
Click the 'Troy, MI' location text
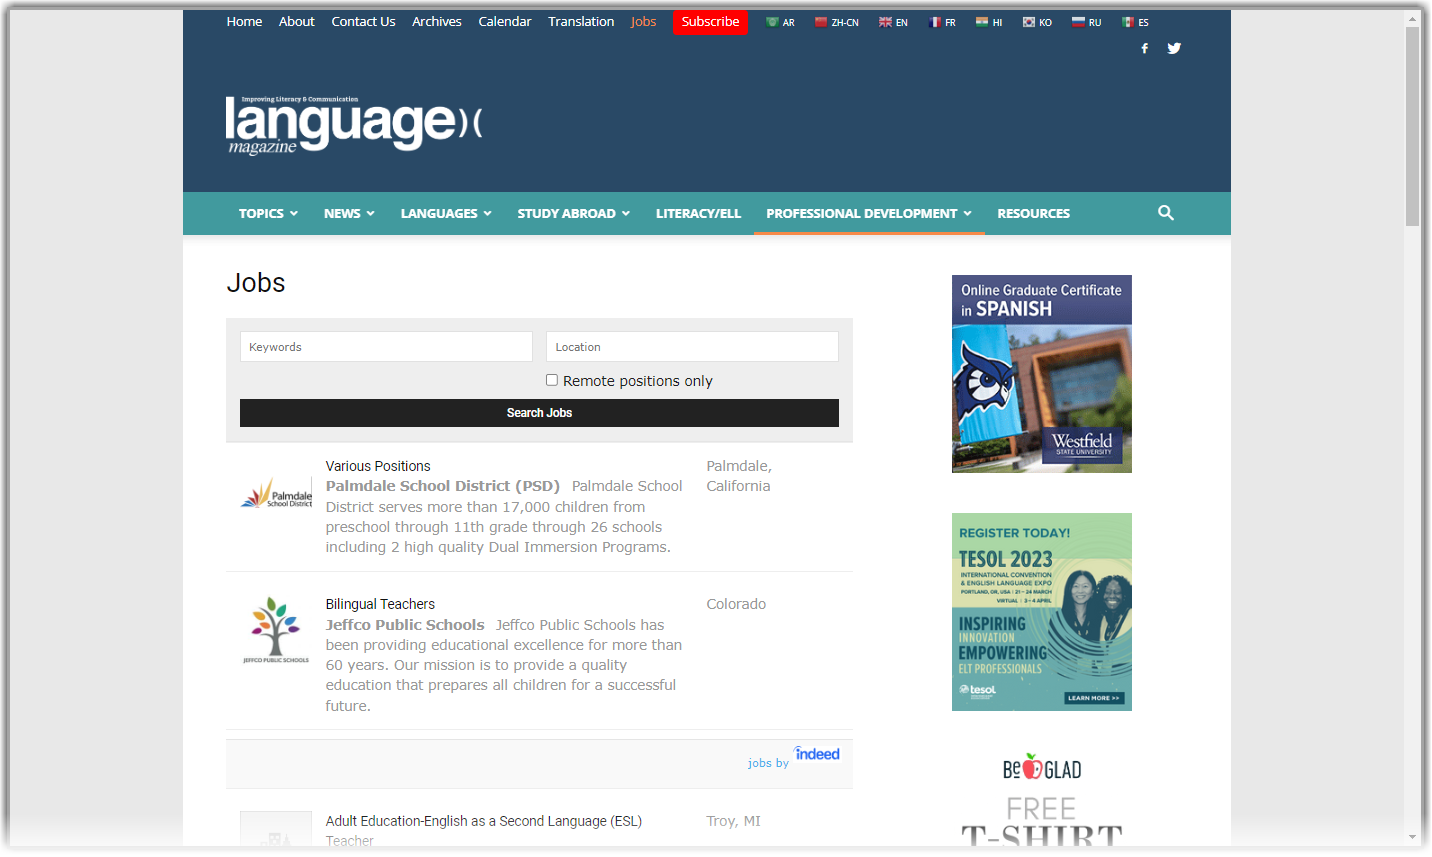pyautogui.click(x=733, y=821)
